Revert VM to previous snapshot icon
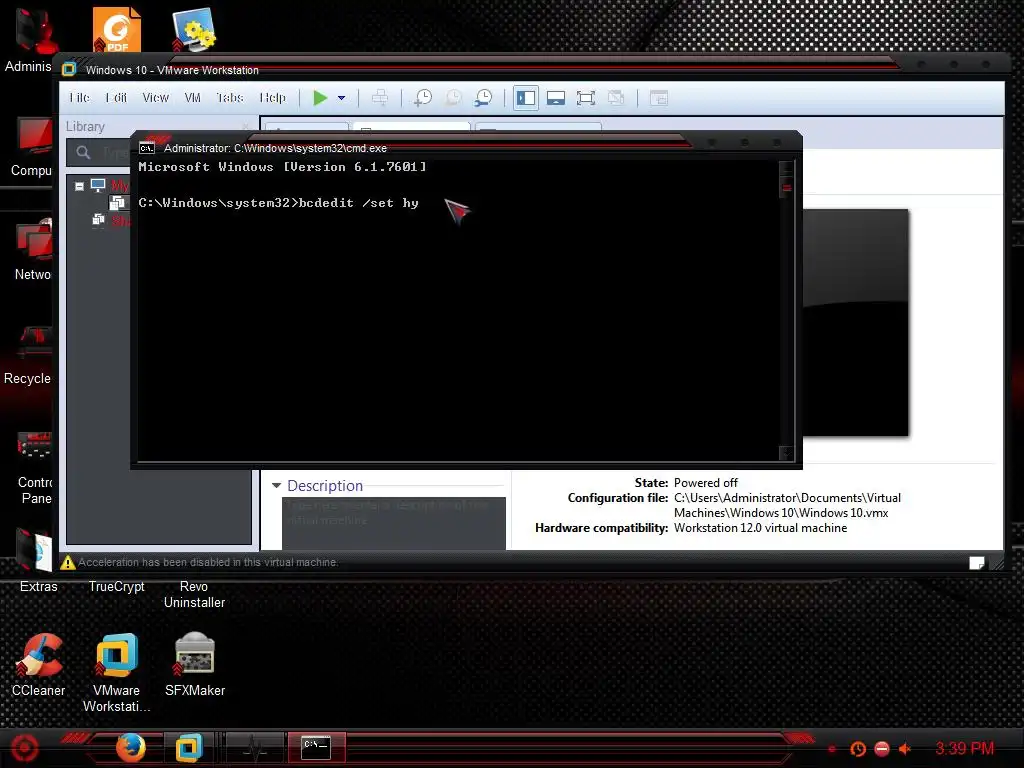1024x768 pixels. tap(453, 98)
